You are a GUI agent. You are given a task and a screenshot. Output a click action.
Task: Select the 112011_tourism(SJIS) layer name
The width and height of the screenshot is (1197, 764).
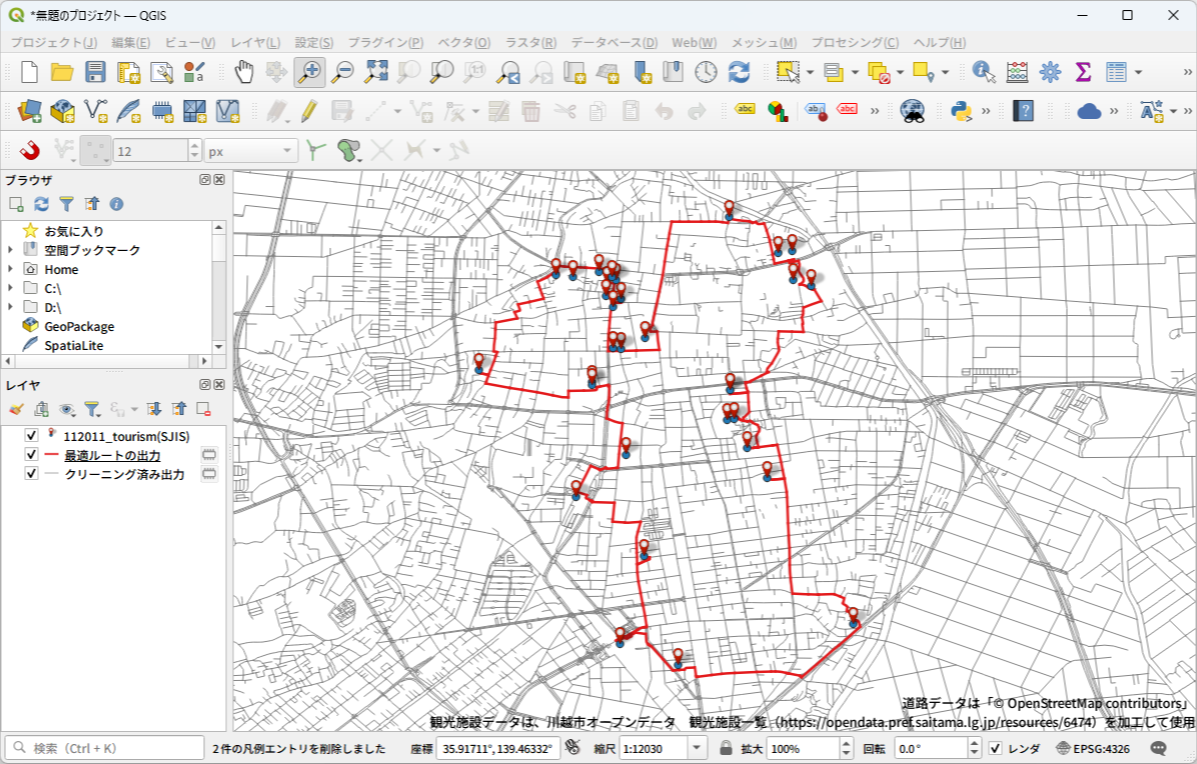coord(126,436)
